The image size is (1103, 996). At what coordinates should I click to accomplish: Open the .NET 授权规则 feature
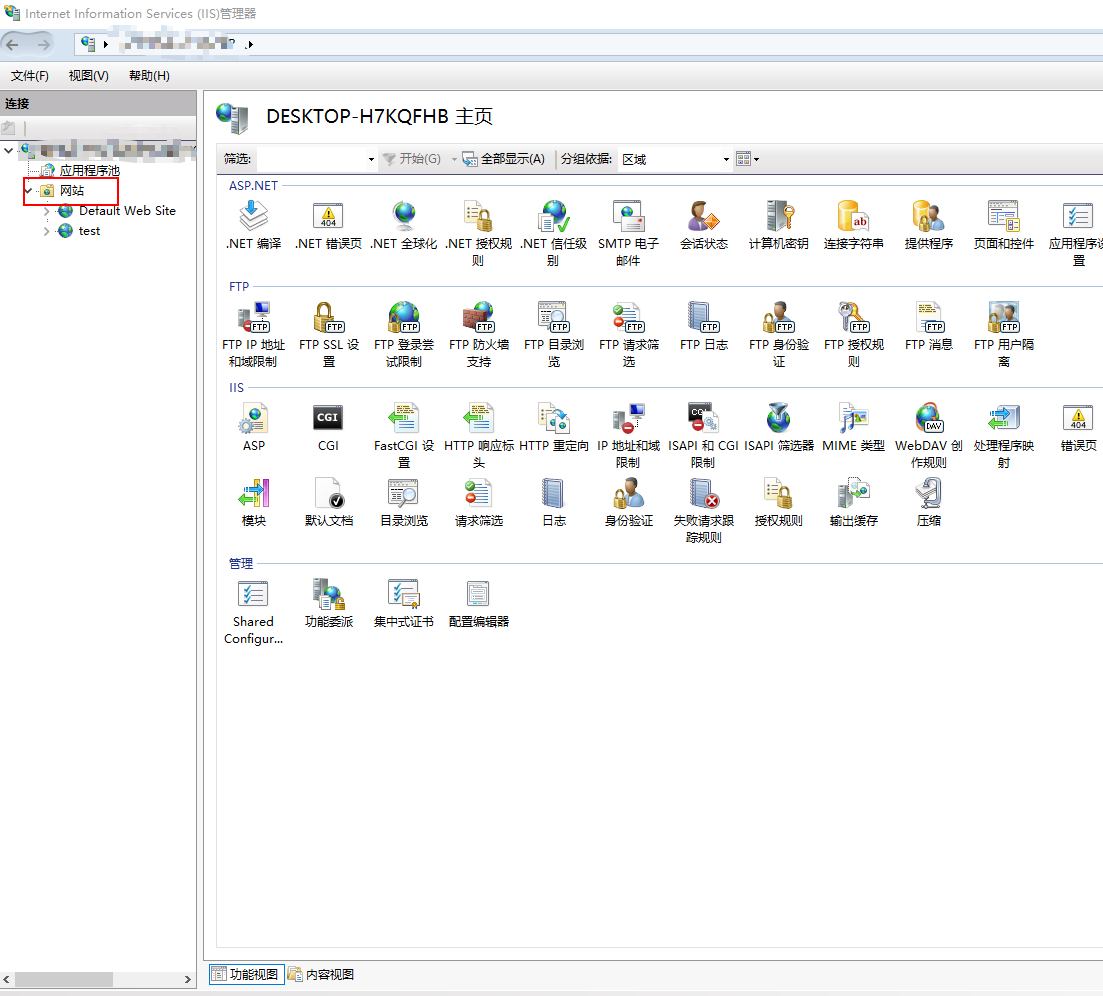pyautogui.click(x=478, y=234)
